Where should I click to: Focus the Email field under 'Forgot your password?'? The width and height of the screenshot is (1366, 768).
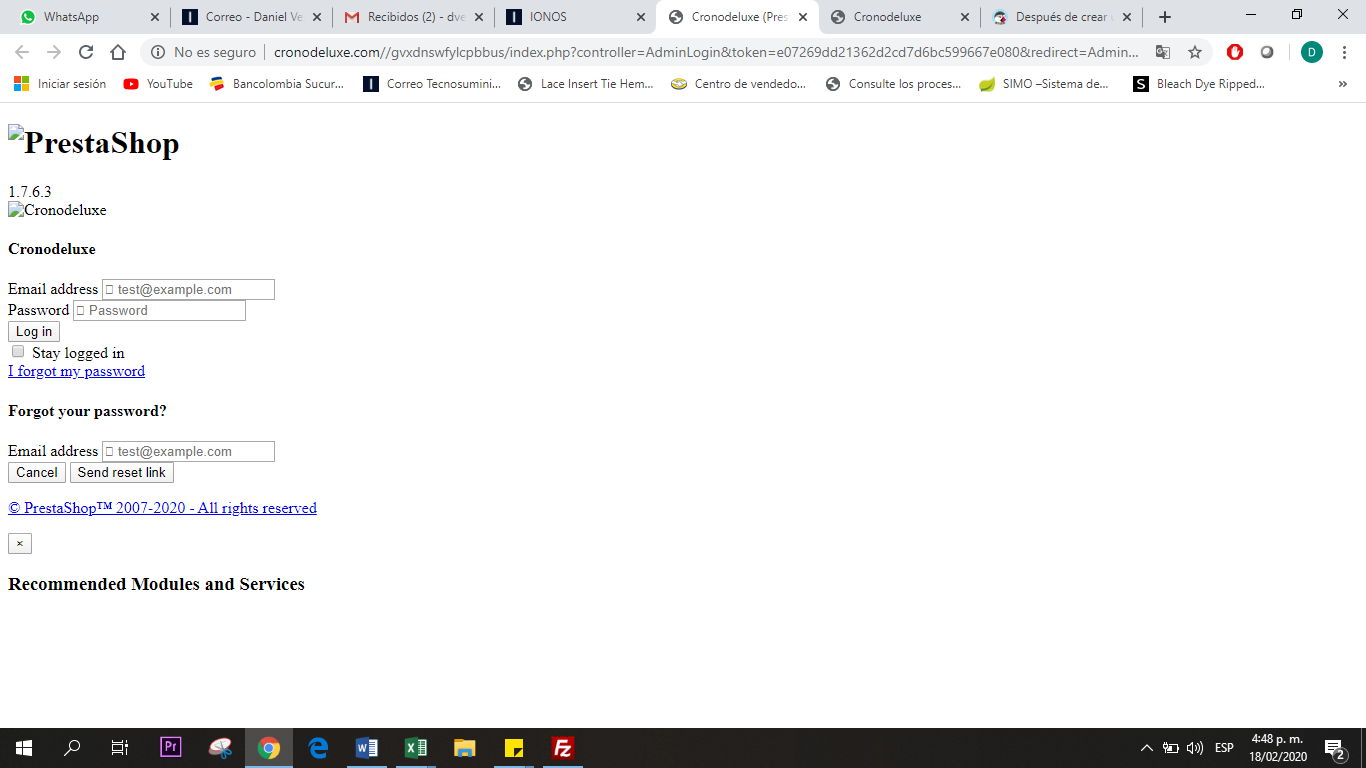pyautogui.click(x=188, y=451)
